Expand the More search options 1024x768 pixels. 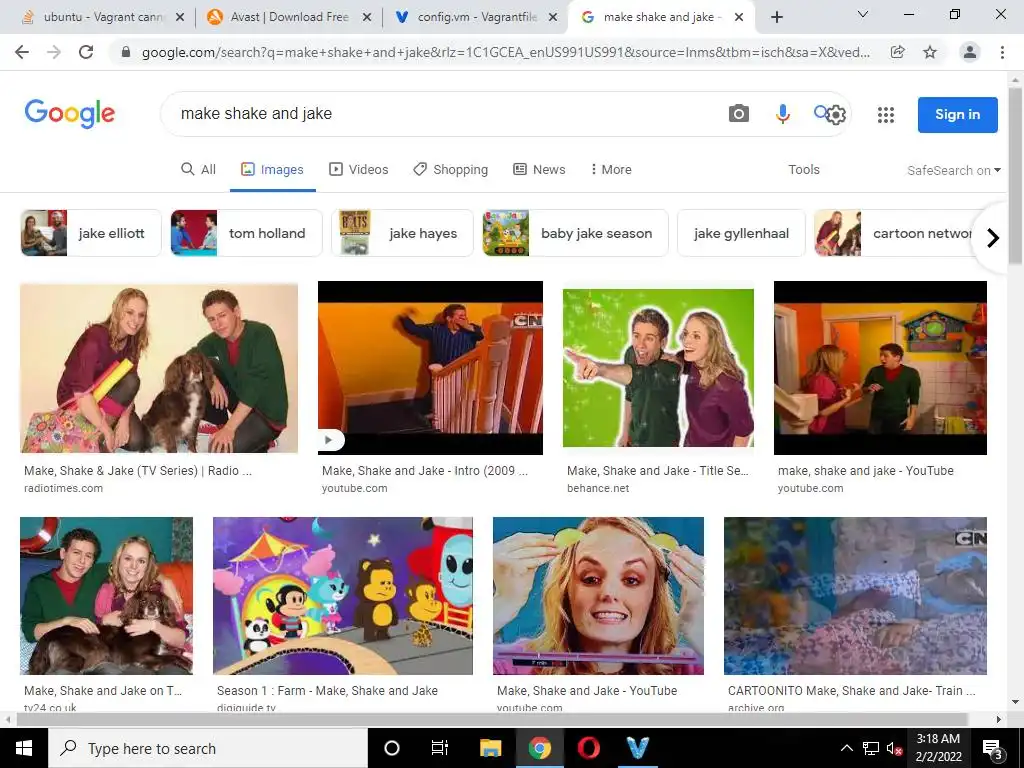[611, 170]
